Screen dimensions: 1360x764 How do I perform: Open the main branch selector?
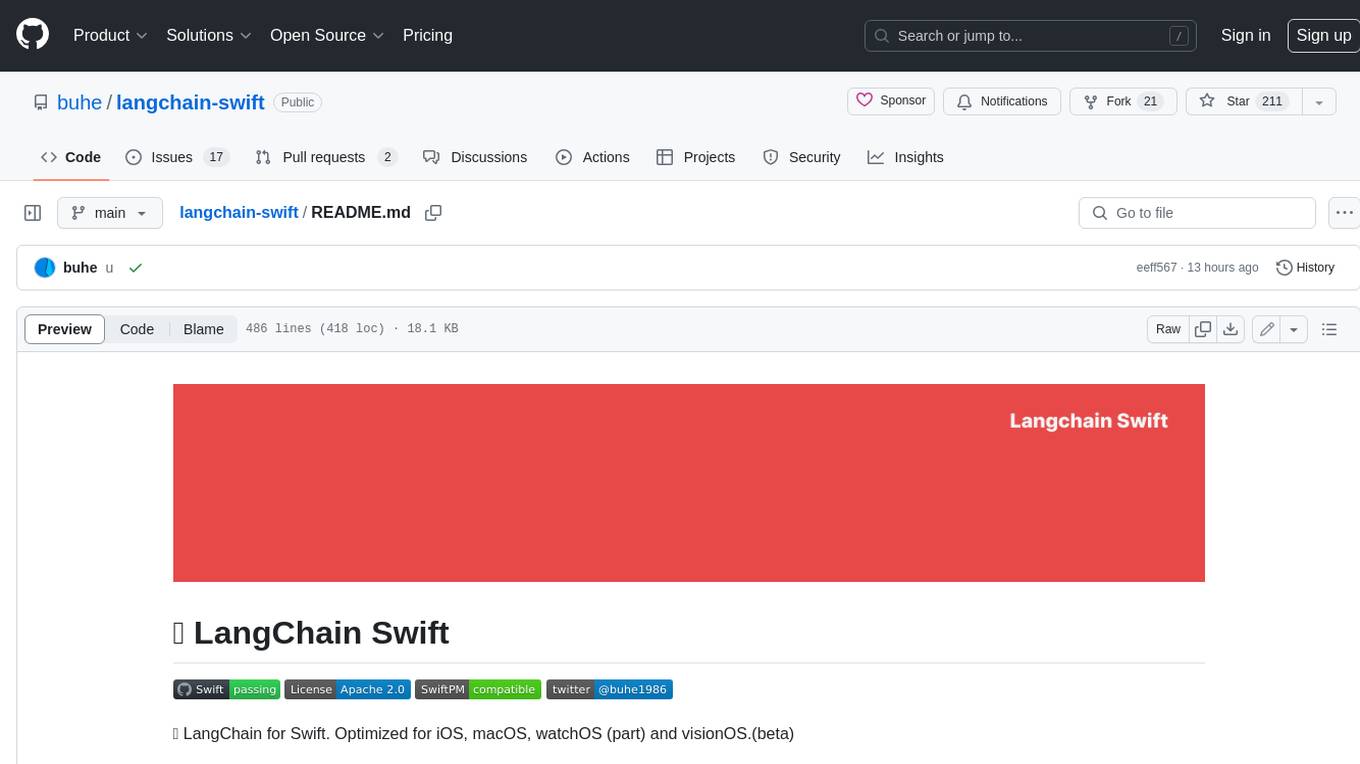pyautogui.click(x=109, y=213)
